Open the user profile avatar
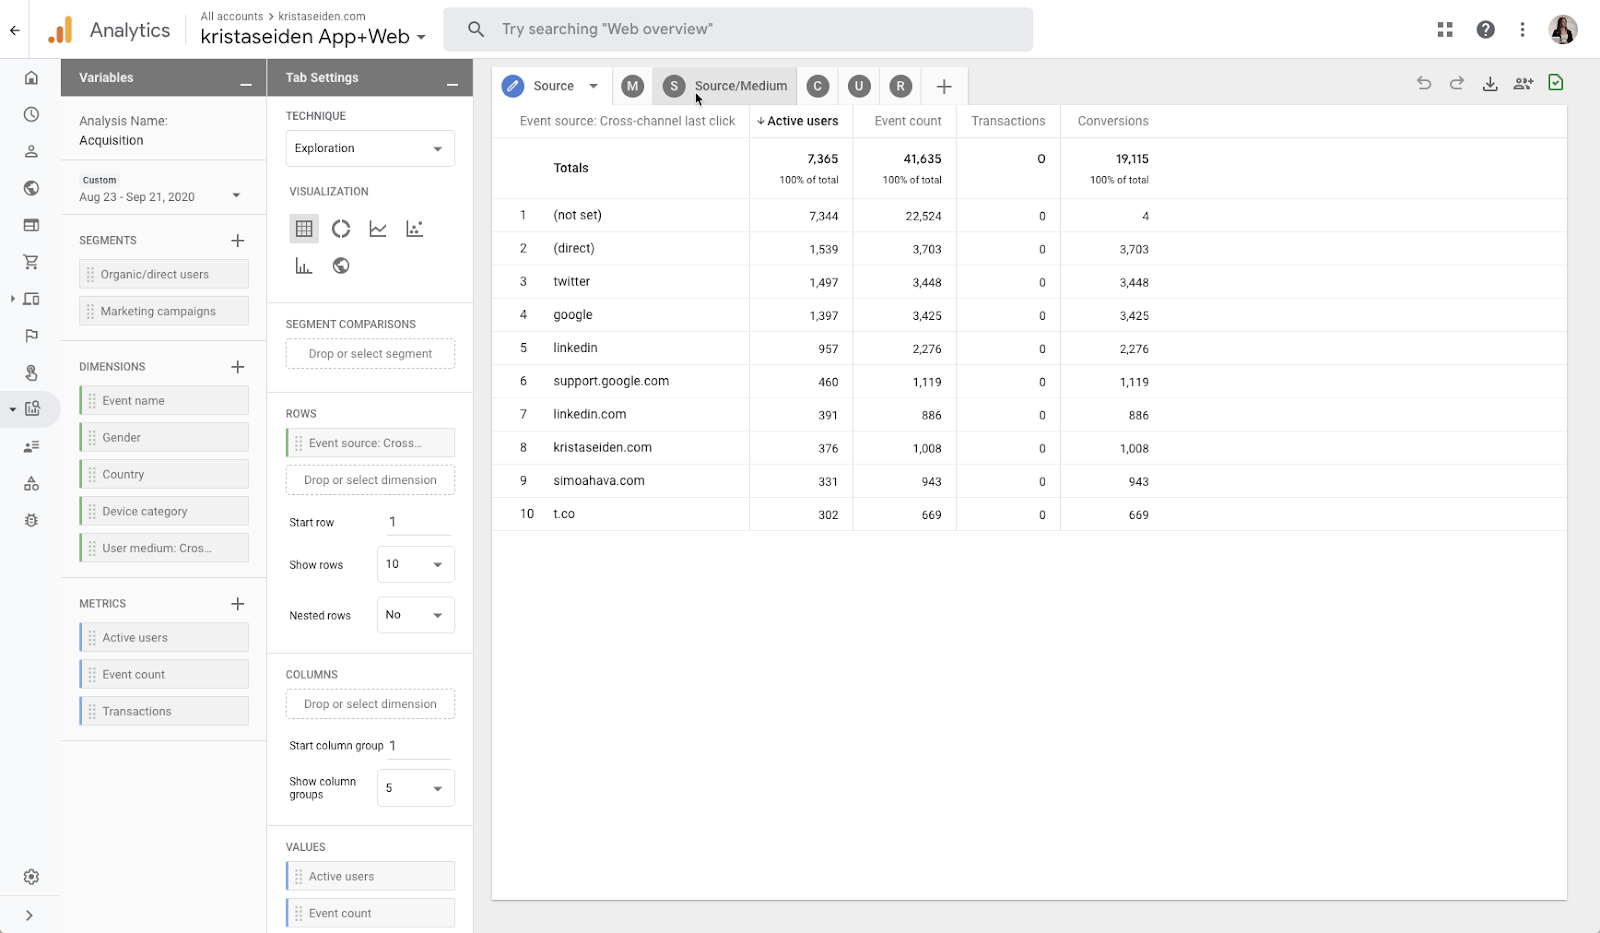1600x933 pixels. (1563, 30)
